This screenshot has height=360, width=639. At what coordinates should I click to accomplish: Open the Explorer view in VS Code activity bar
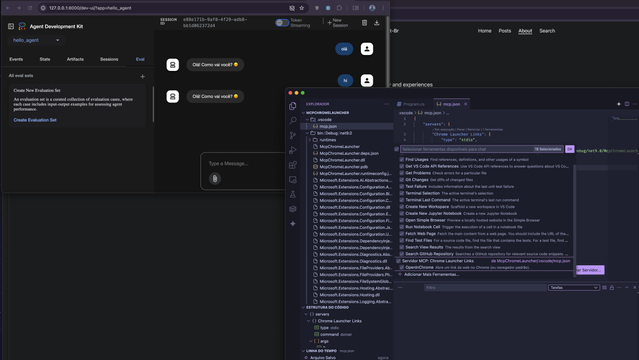click(x=293, y=106)
